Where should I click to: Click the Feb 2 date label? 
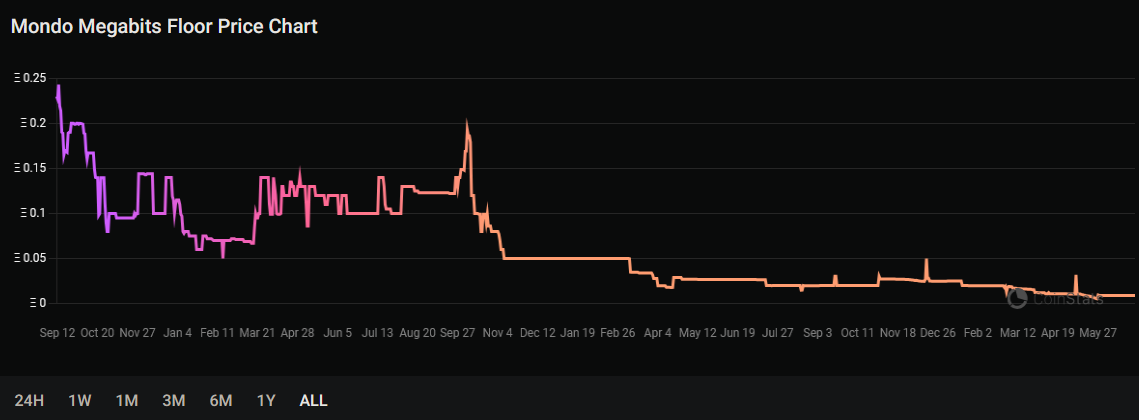978,333
